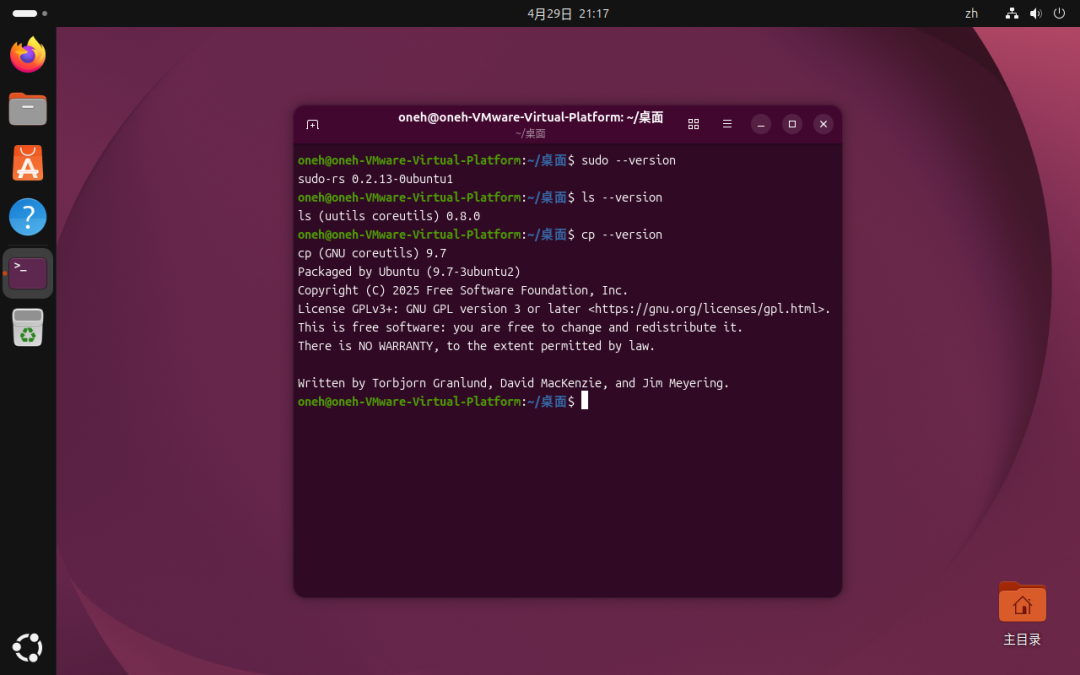
Task: Switch input source from zh indicator
Action: point(971,14)
